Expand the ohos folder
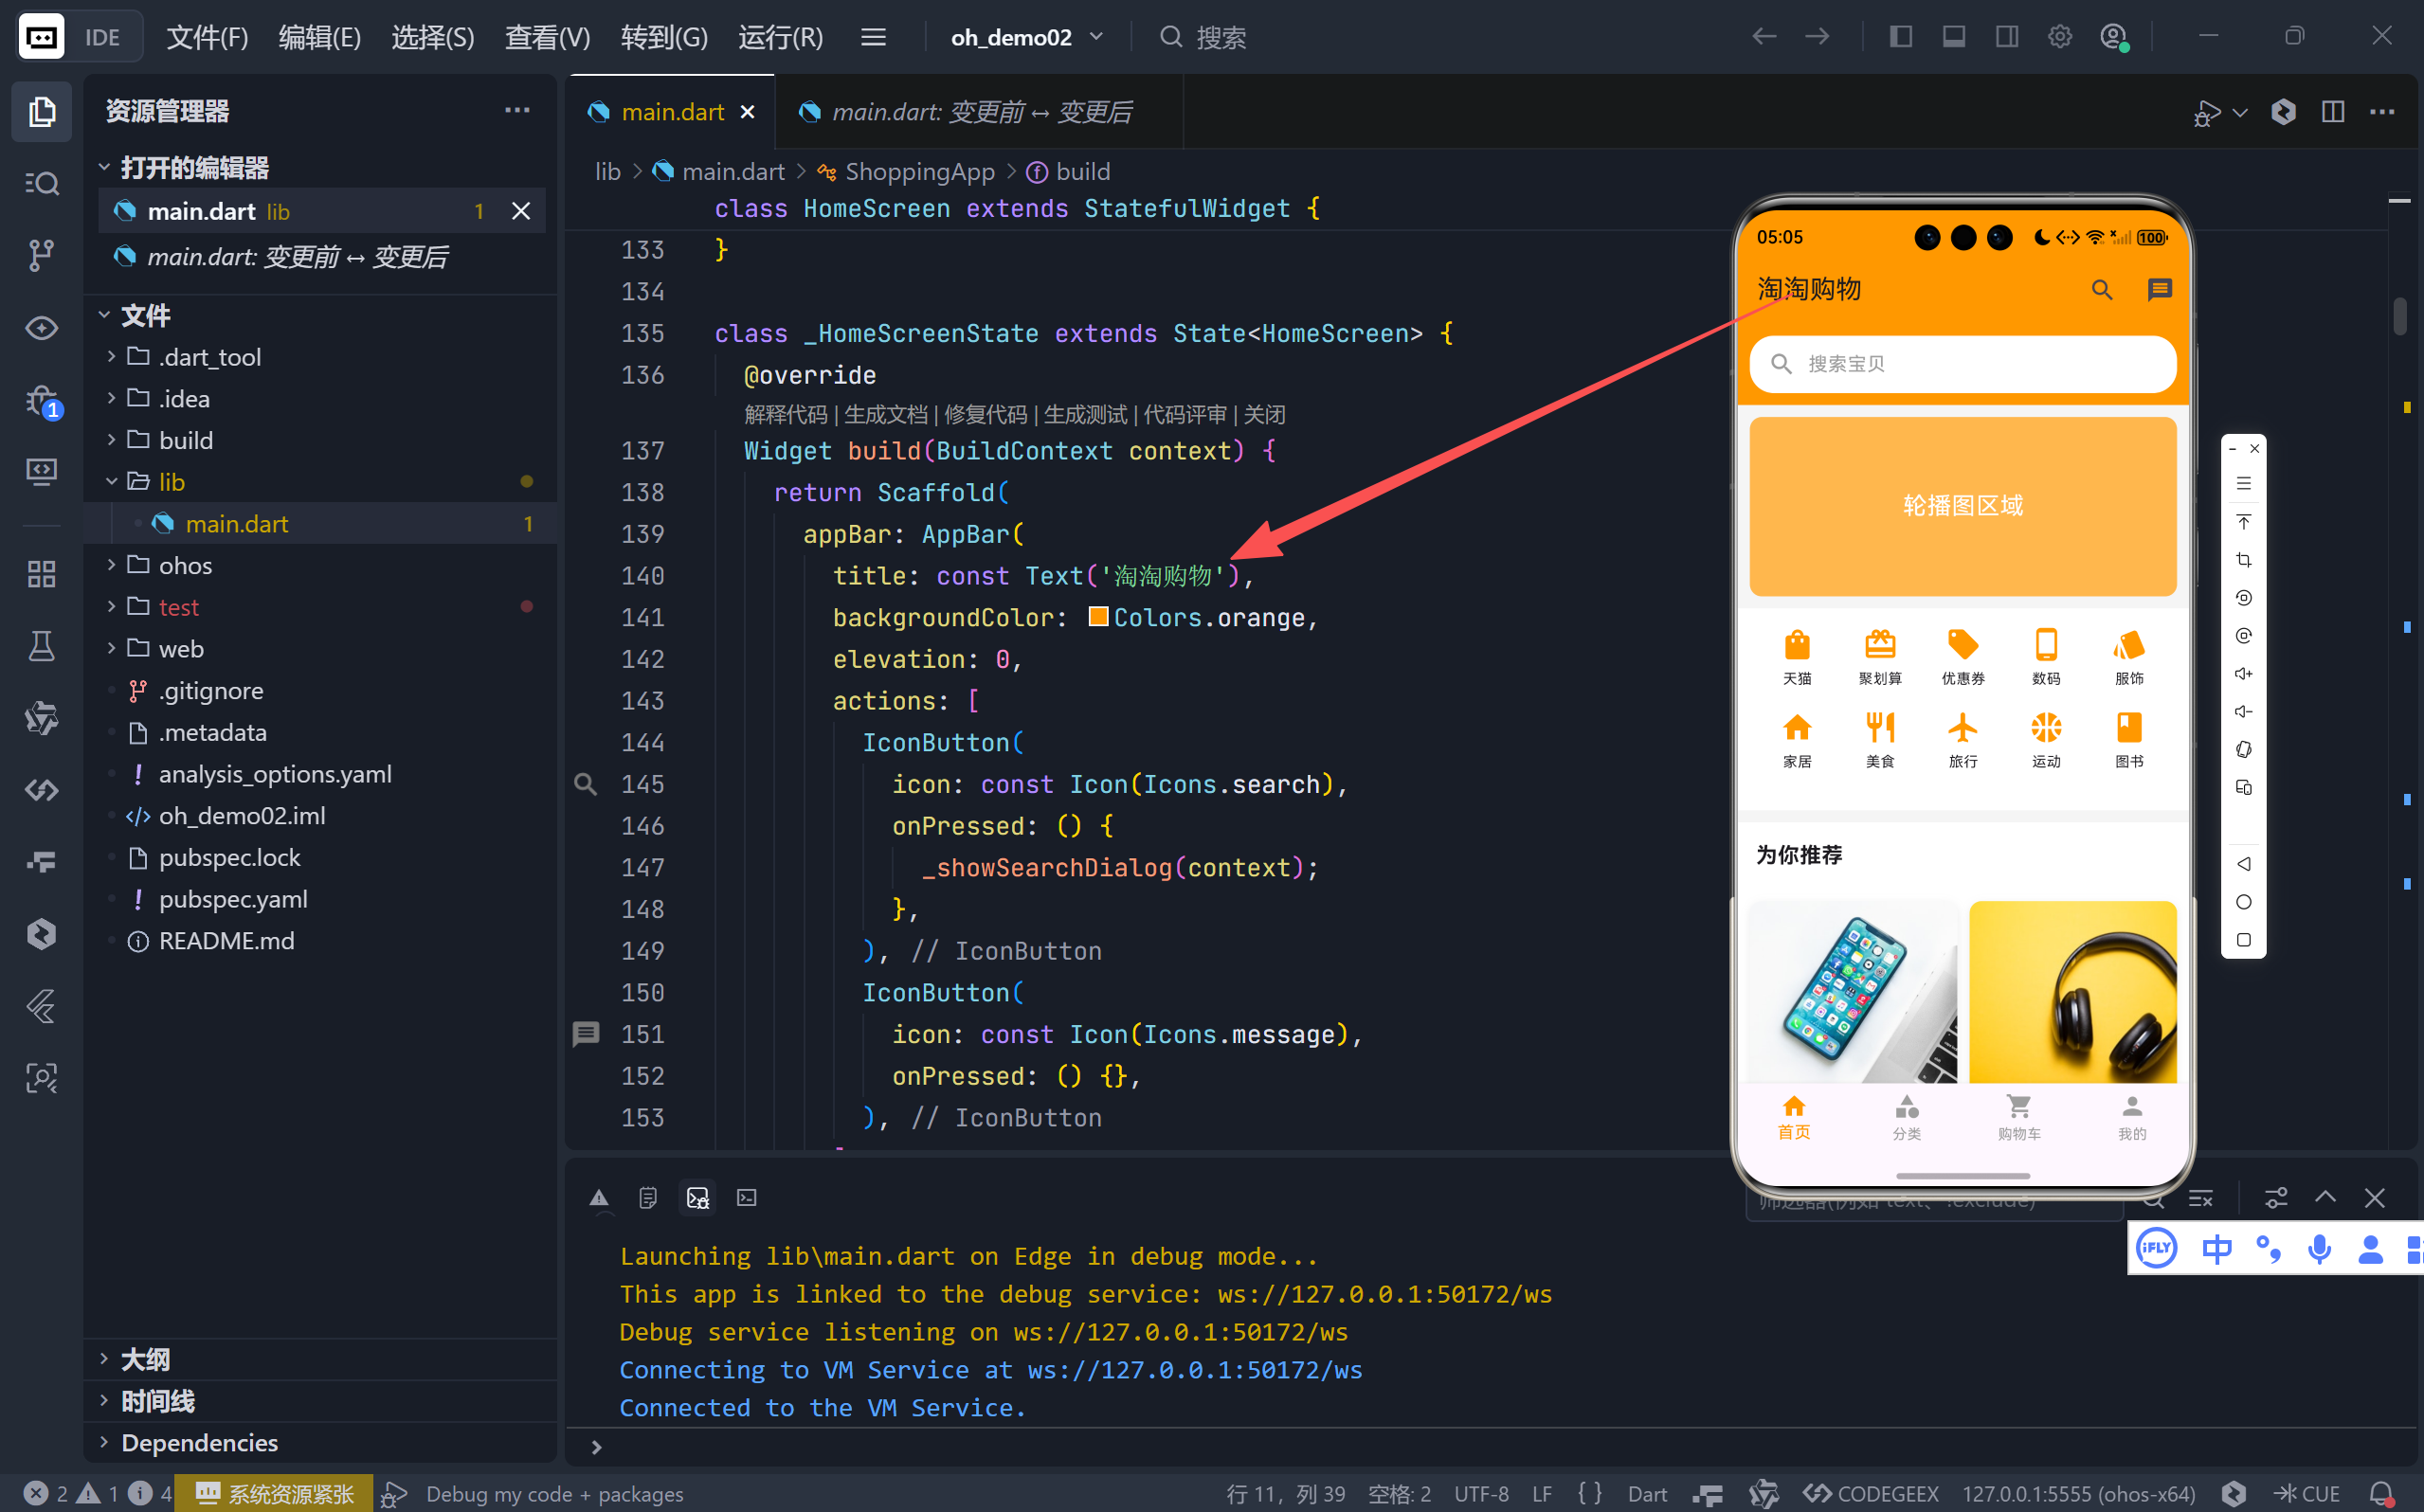This screenshot has height=1512, width=2424. coord(185,566)
